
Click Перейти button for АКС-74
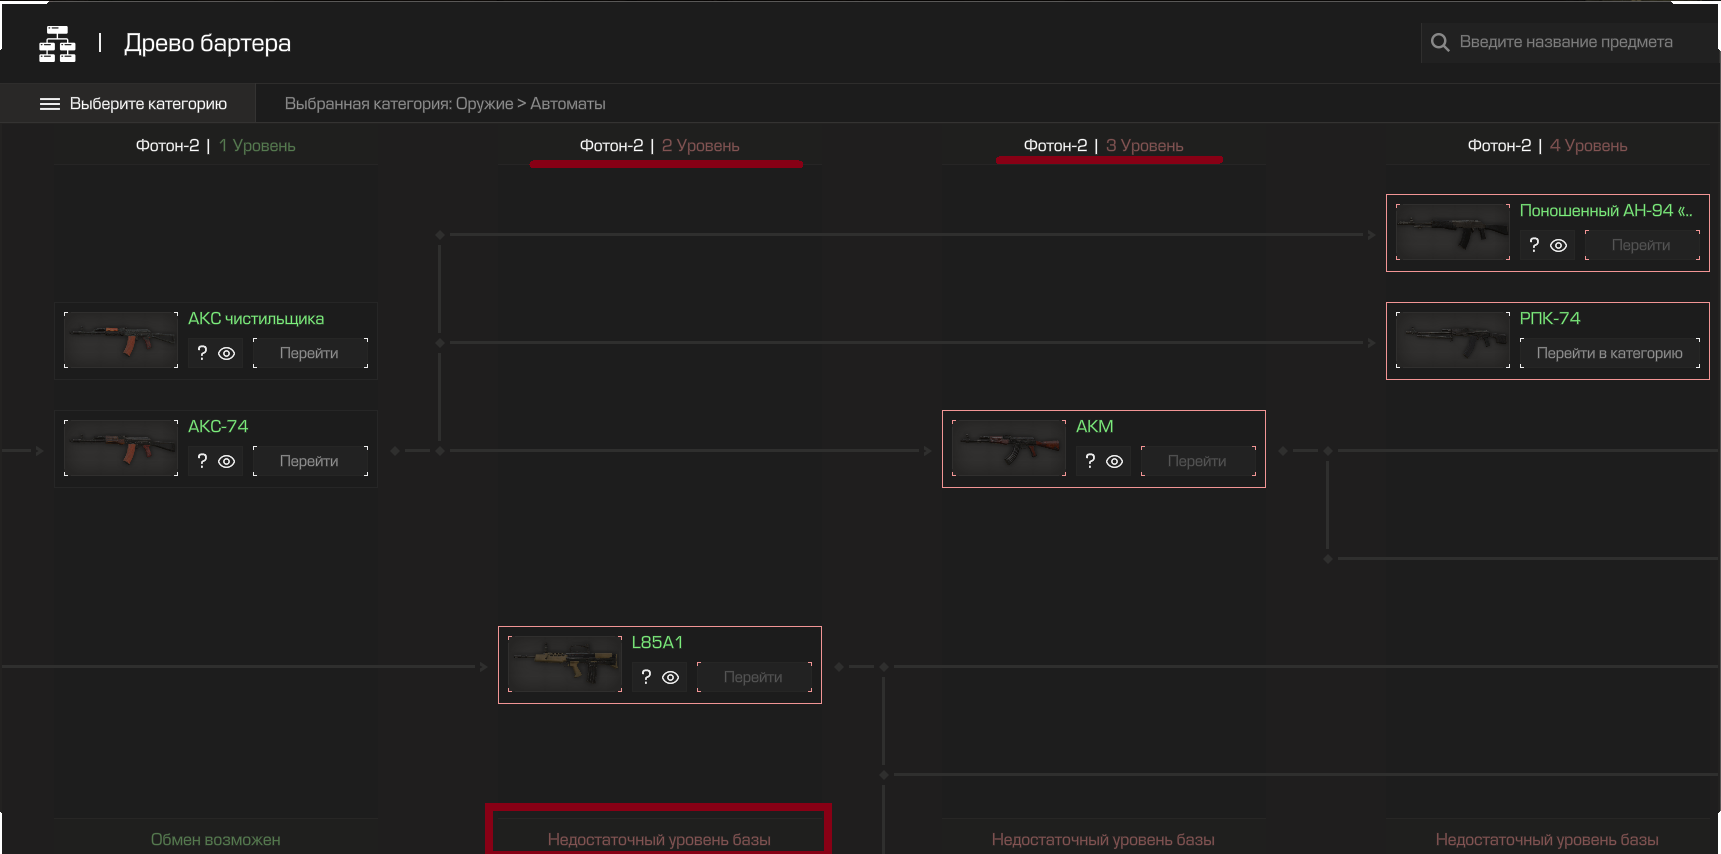coord(310,461)
